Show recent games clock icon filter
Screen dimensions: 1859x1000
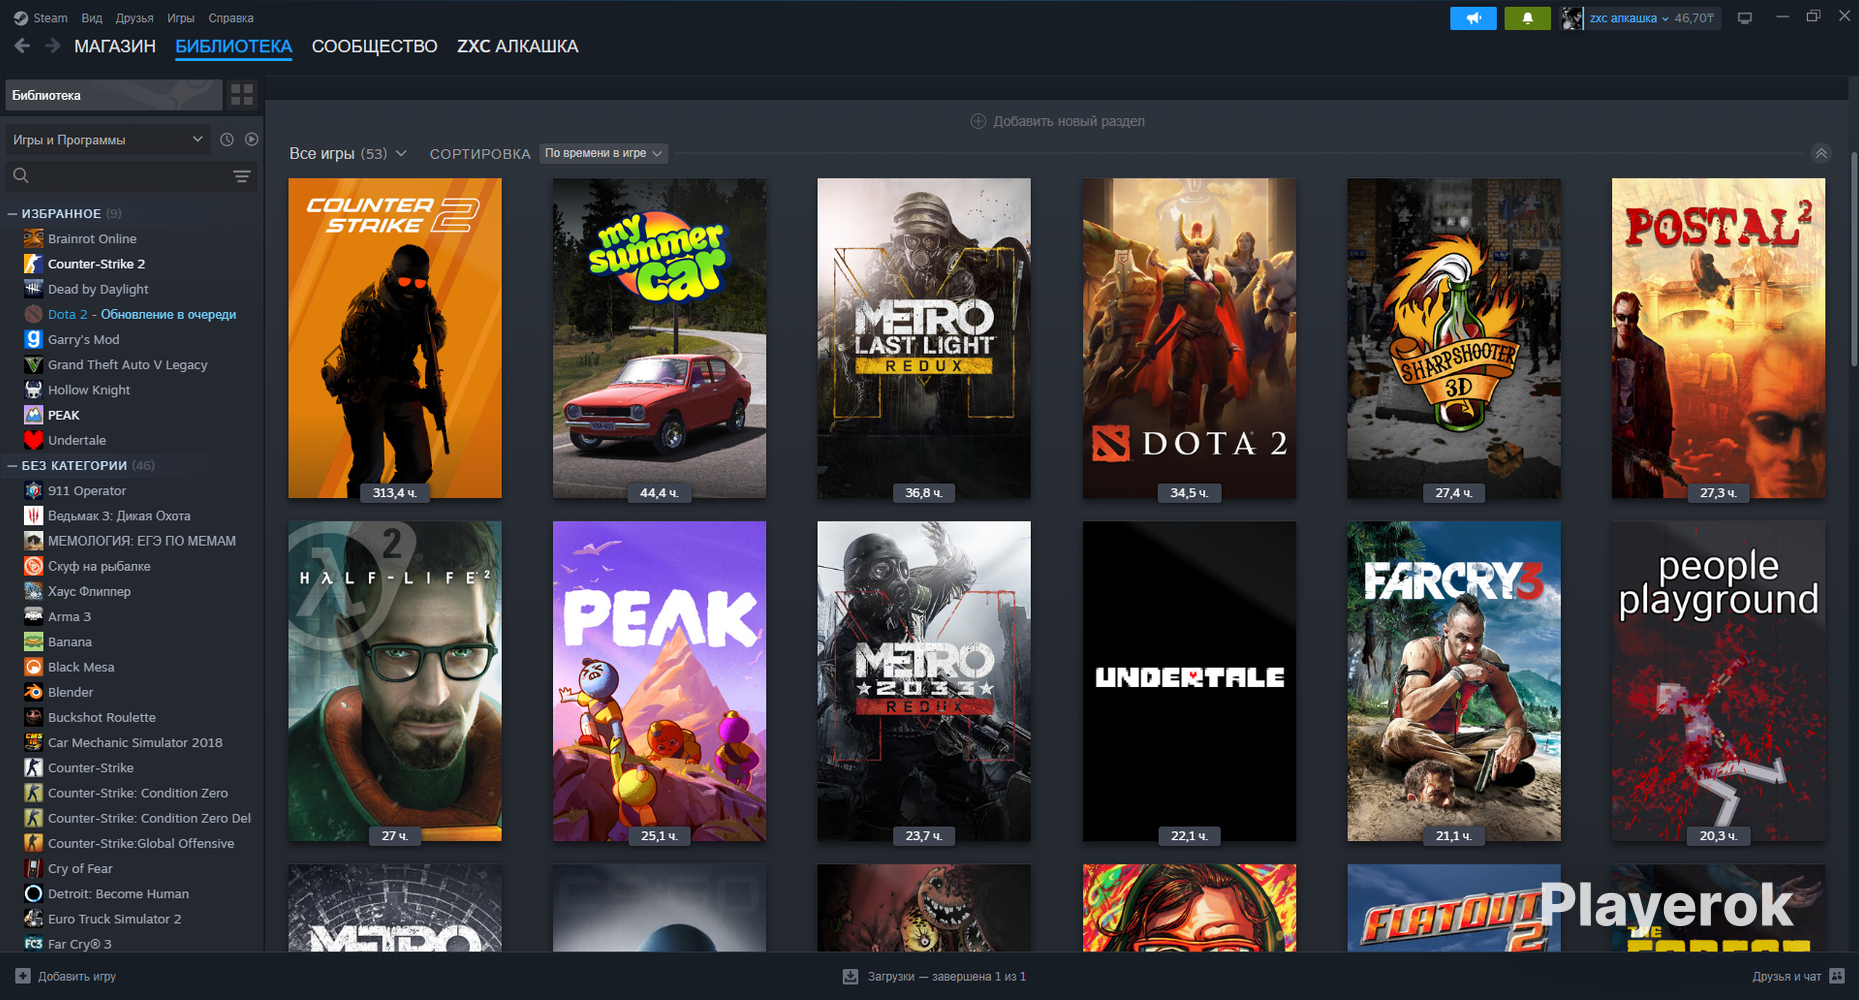(227, 140)
